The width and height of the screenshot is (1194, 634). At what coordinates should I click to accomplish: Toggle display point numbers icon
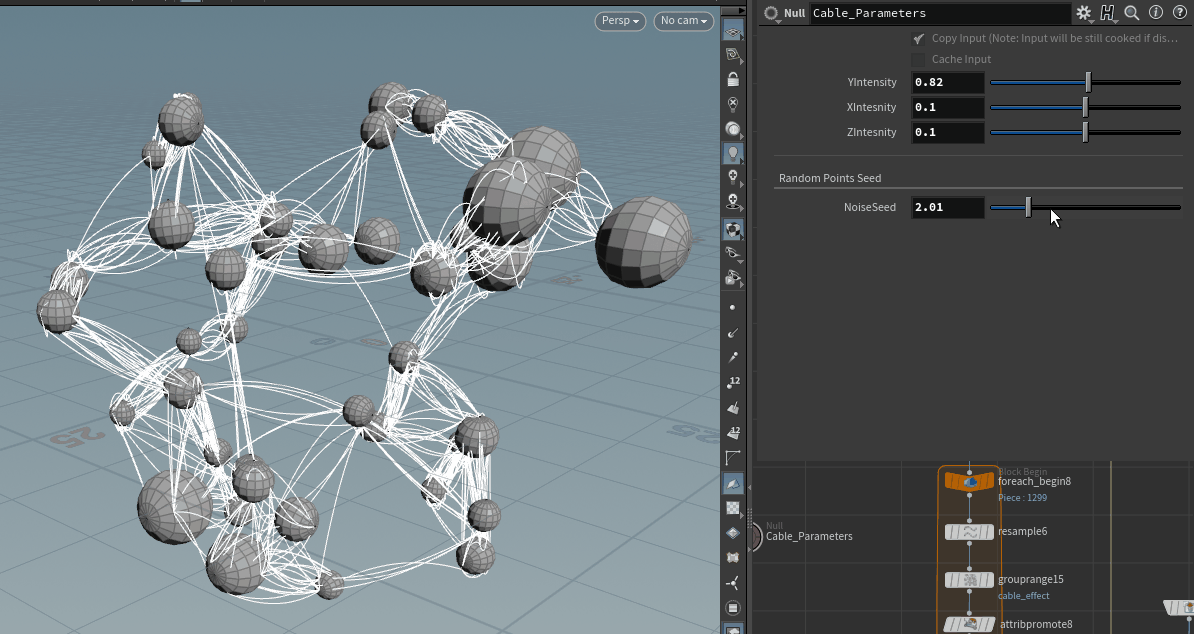click(x=733, y=382)
